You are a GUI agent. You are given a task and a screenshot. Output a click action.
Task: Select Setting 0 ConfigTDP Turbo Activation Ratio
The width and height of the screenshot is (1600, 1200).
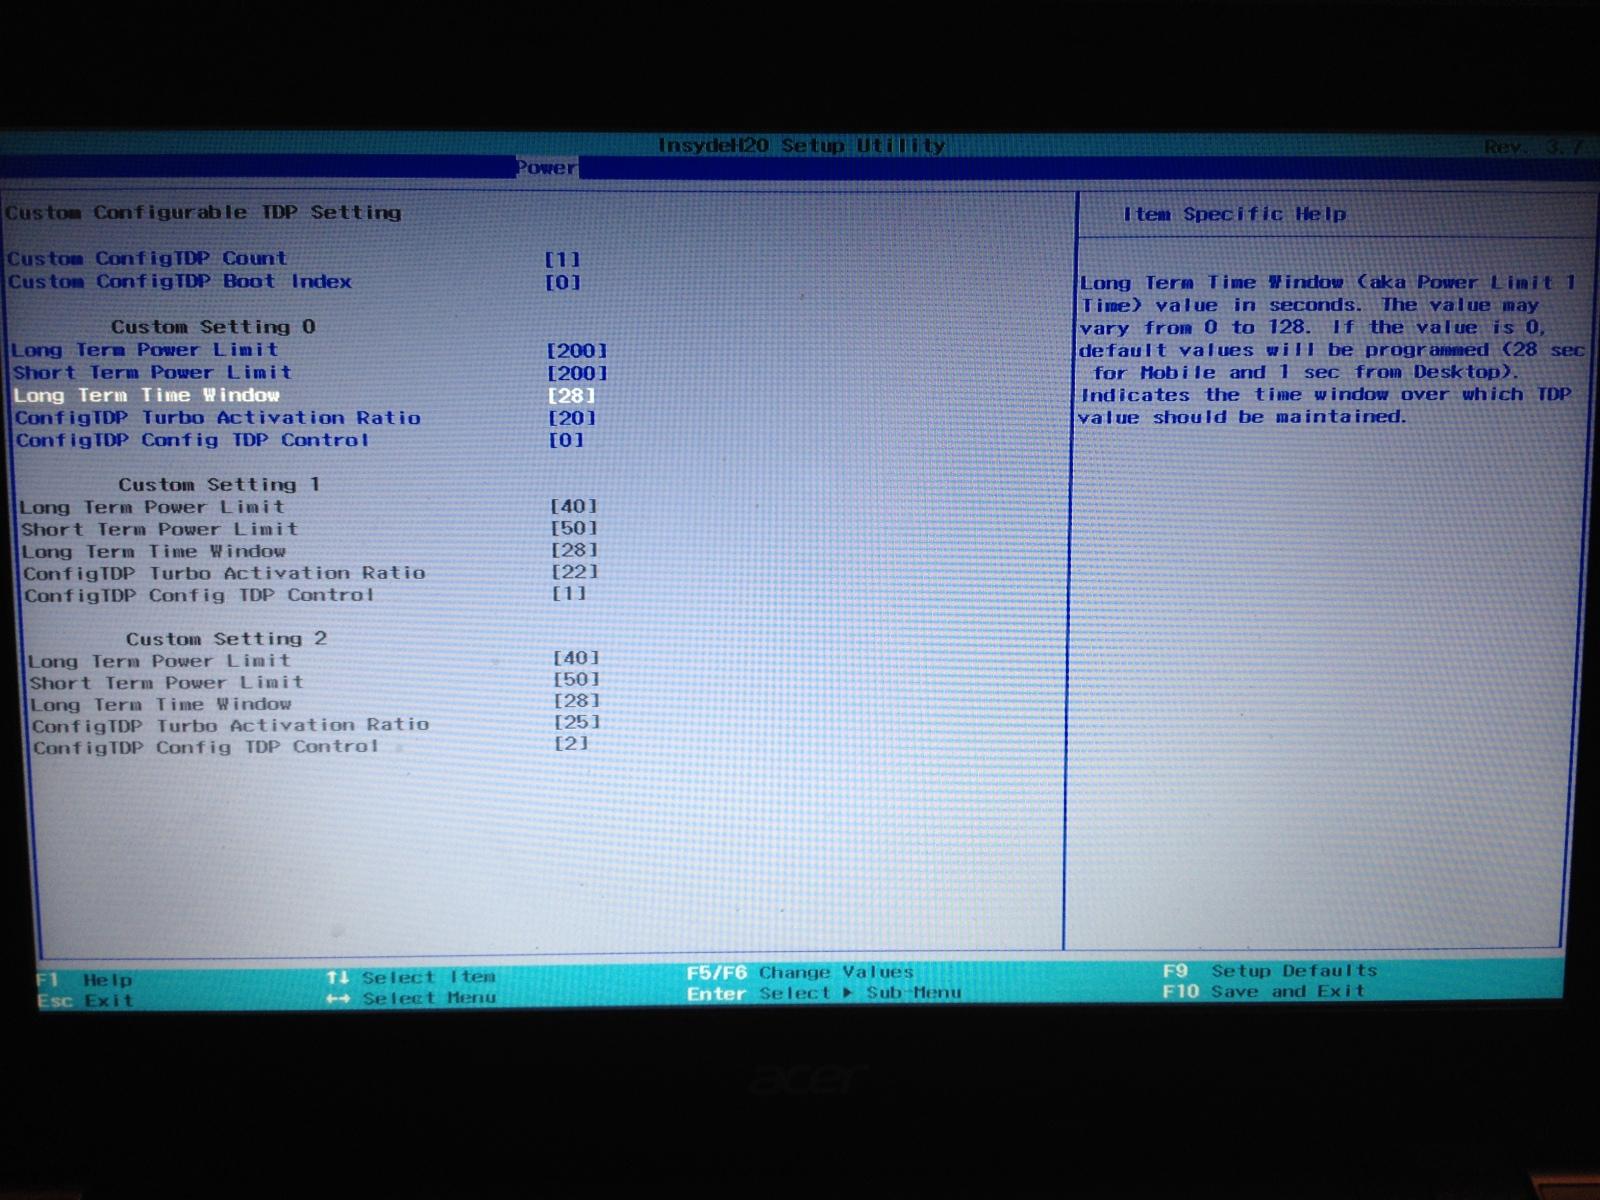[x=218, y=418]
